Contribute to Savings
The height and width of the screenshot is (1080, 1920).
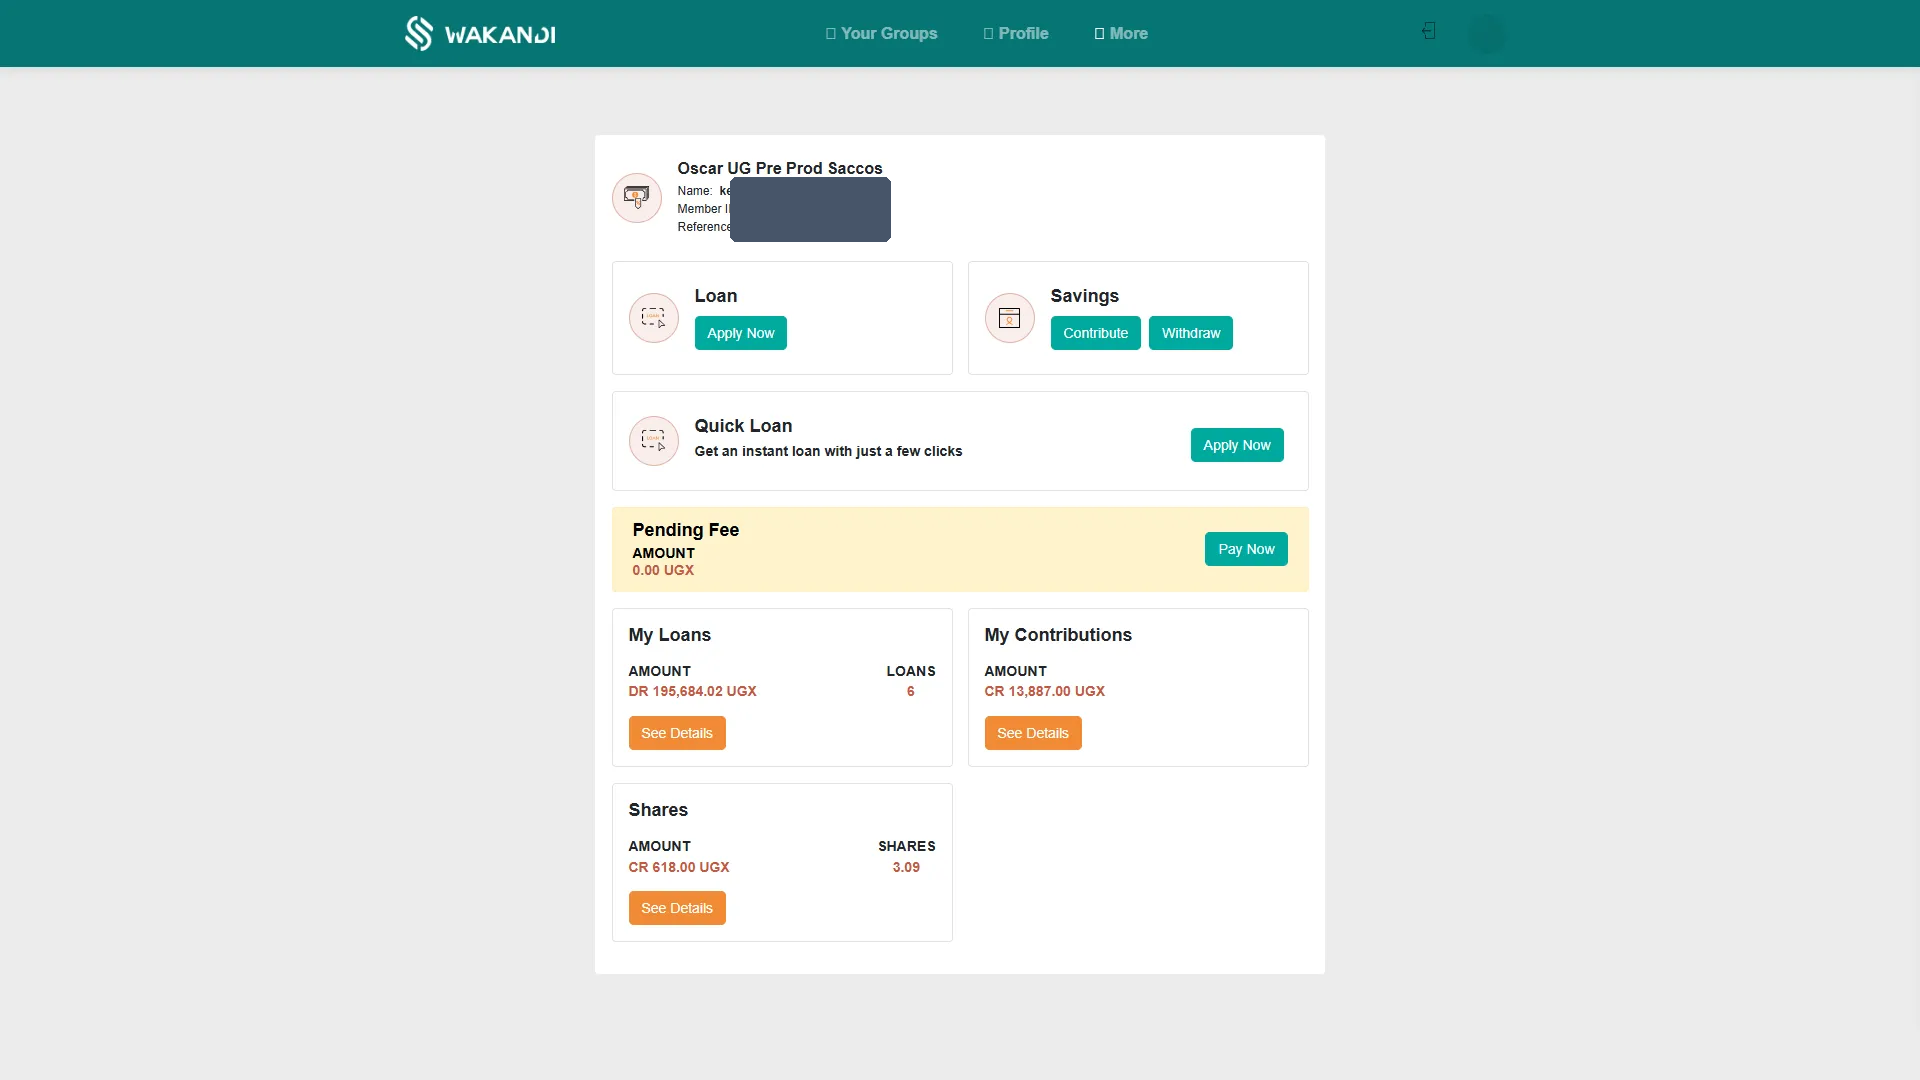click(1096, 333)
